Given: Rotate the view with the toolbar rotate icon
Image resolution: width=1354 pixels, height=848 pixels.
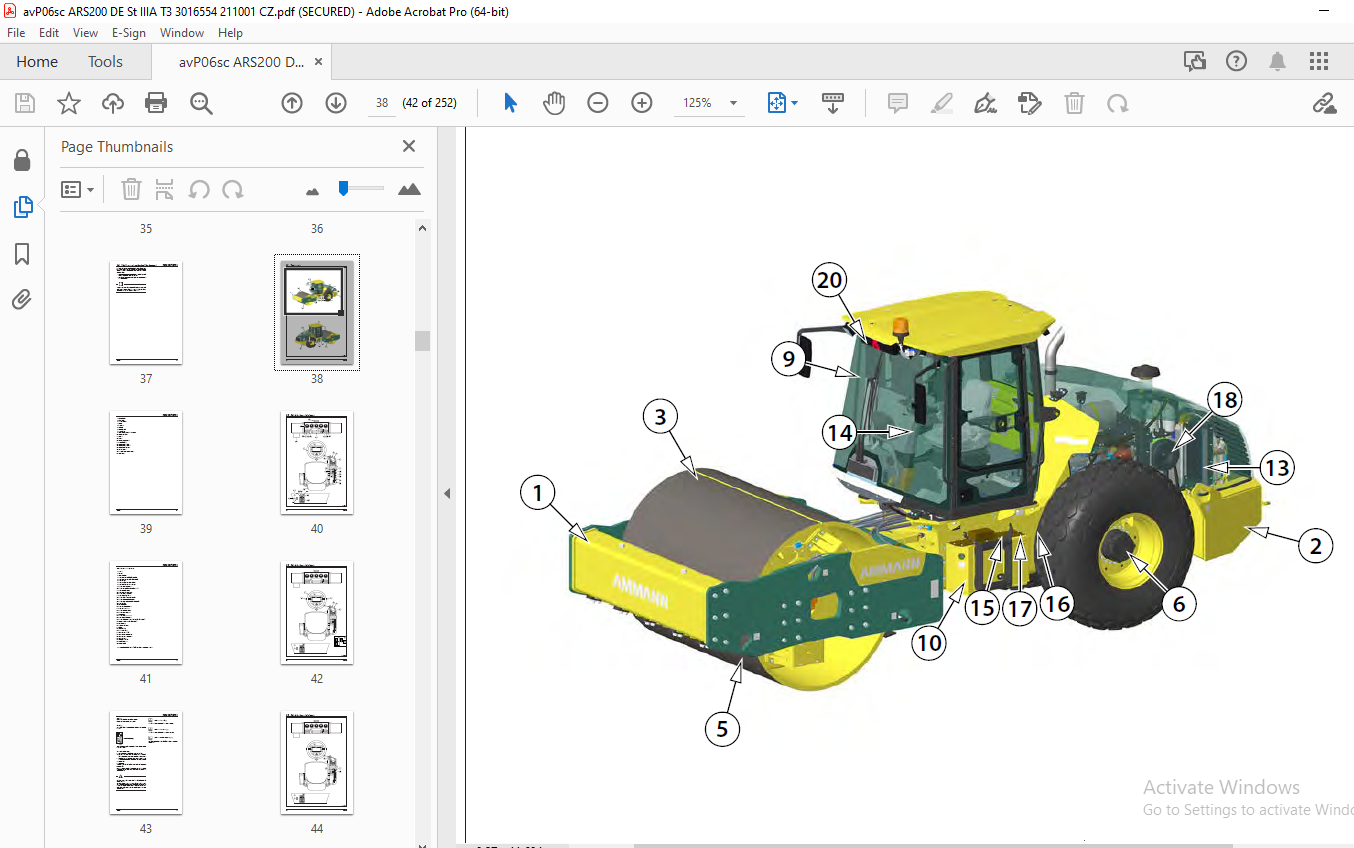Looking at the screenshot, I should pos(1118,103).
